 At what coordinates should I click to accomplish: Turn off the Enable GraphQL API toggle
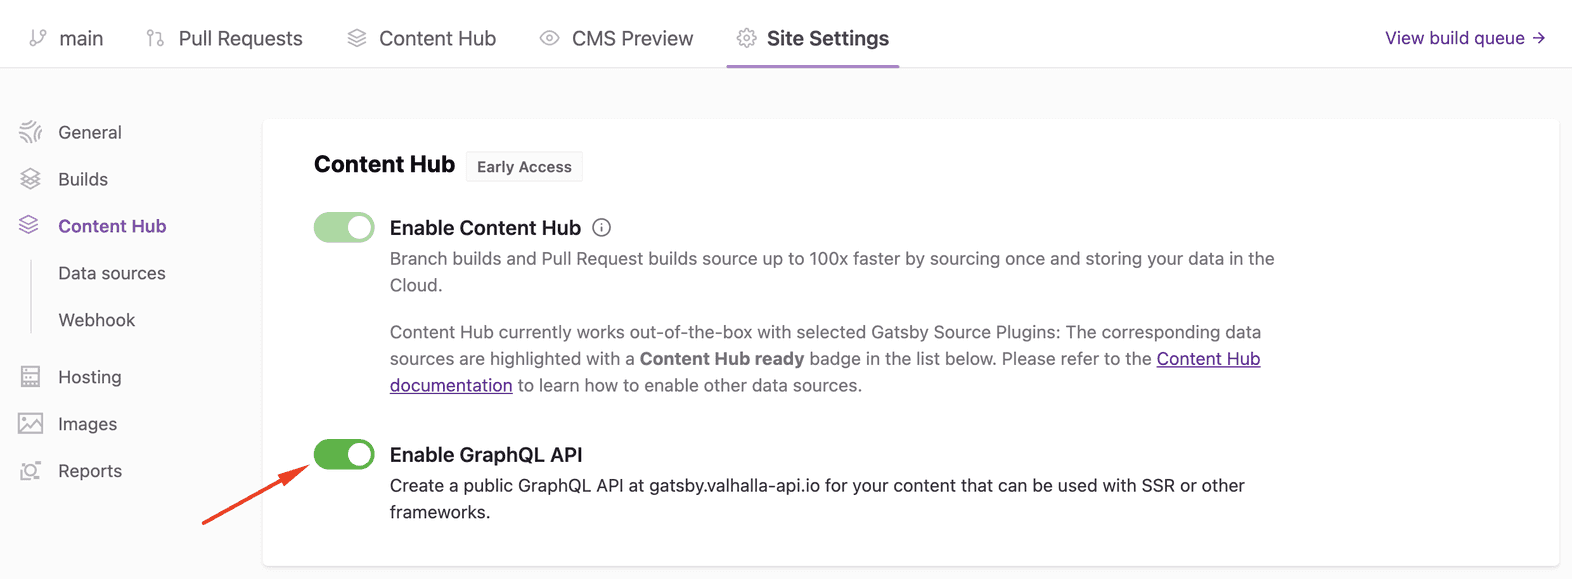click(343, 454)
